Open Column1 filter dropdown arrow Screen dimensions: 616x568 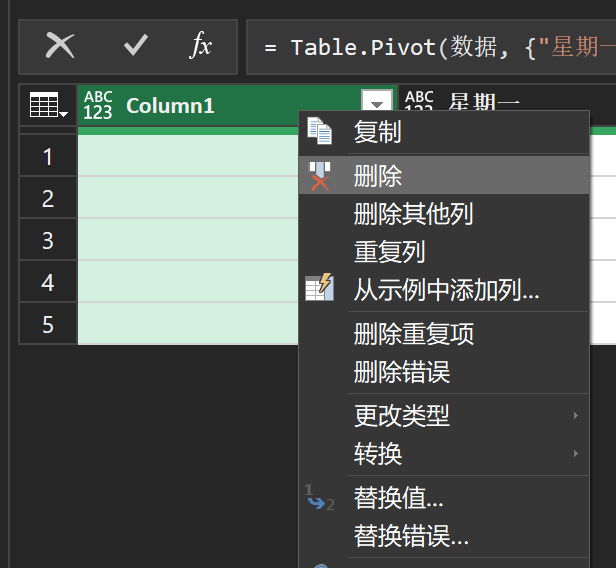[x=376, y=104]
